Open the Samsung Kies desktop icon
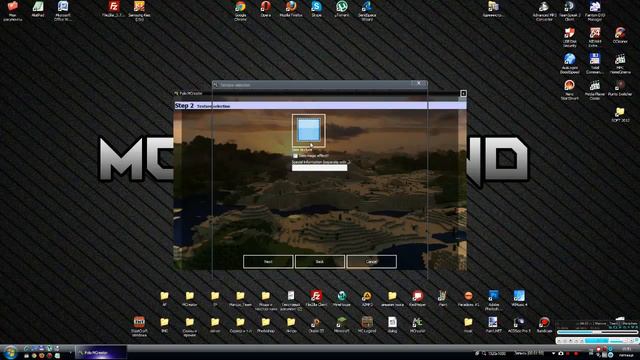640x360 pixels. (x=139, y=10)
